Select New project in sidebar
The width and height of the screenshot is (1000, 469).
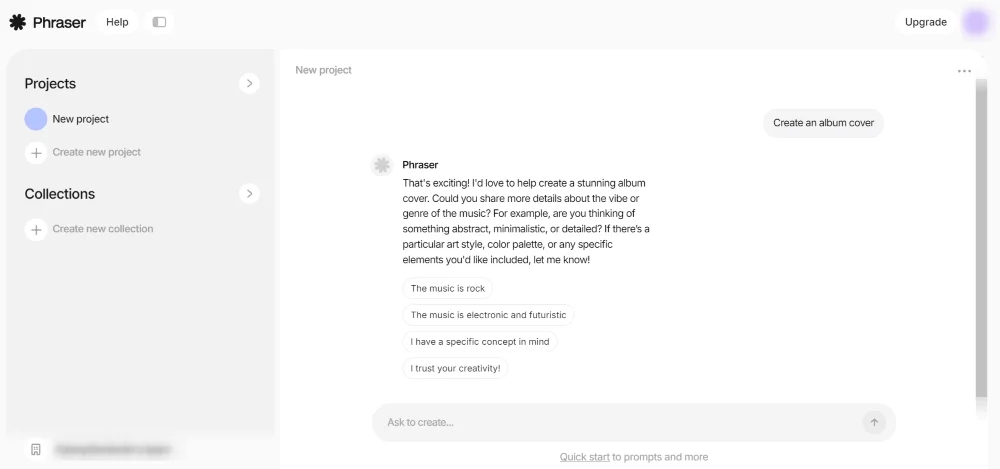[80, 119]
